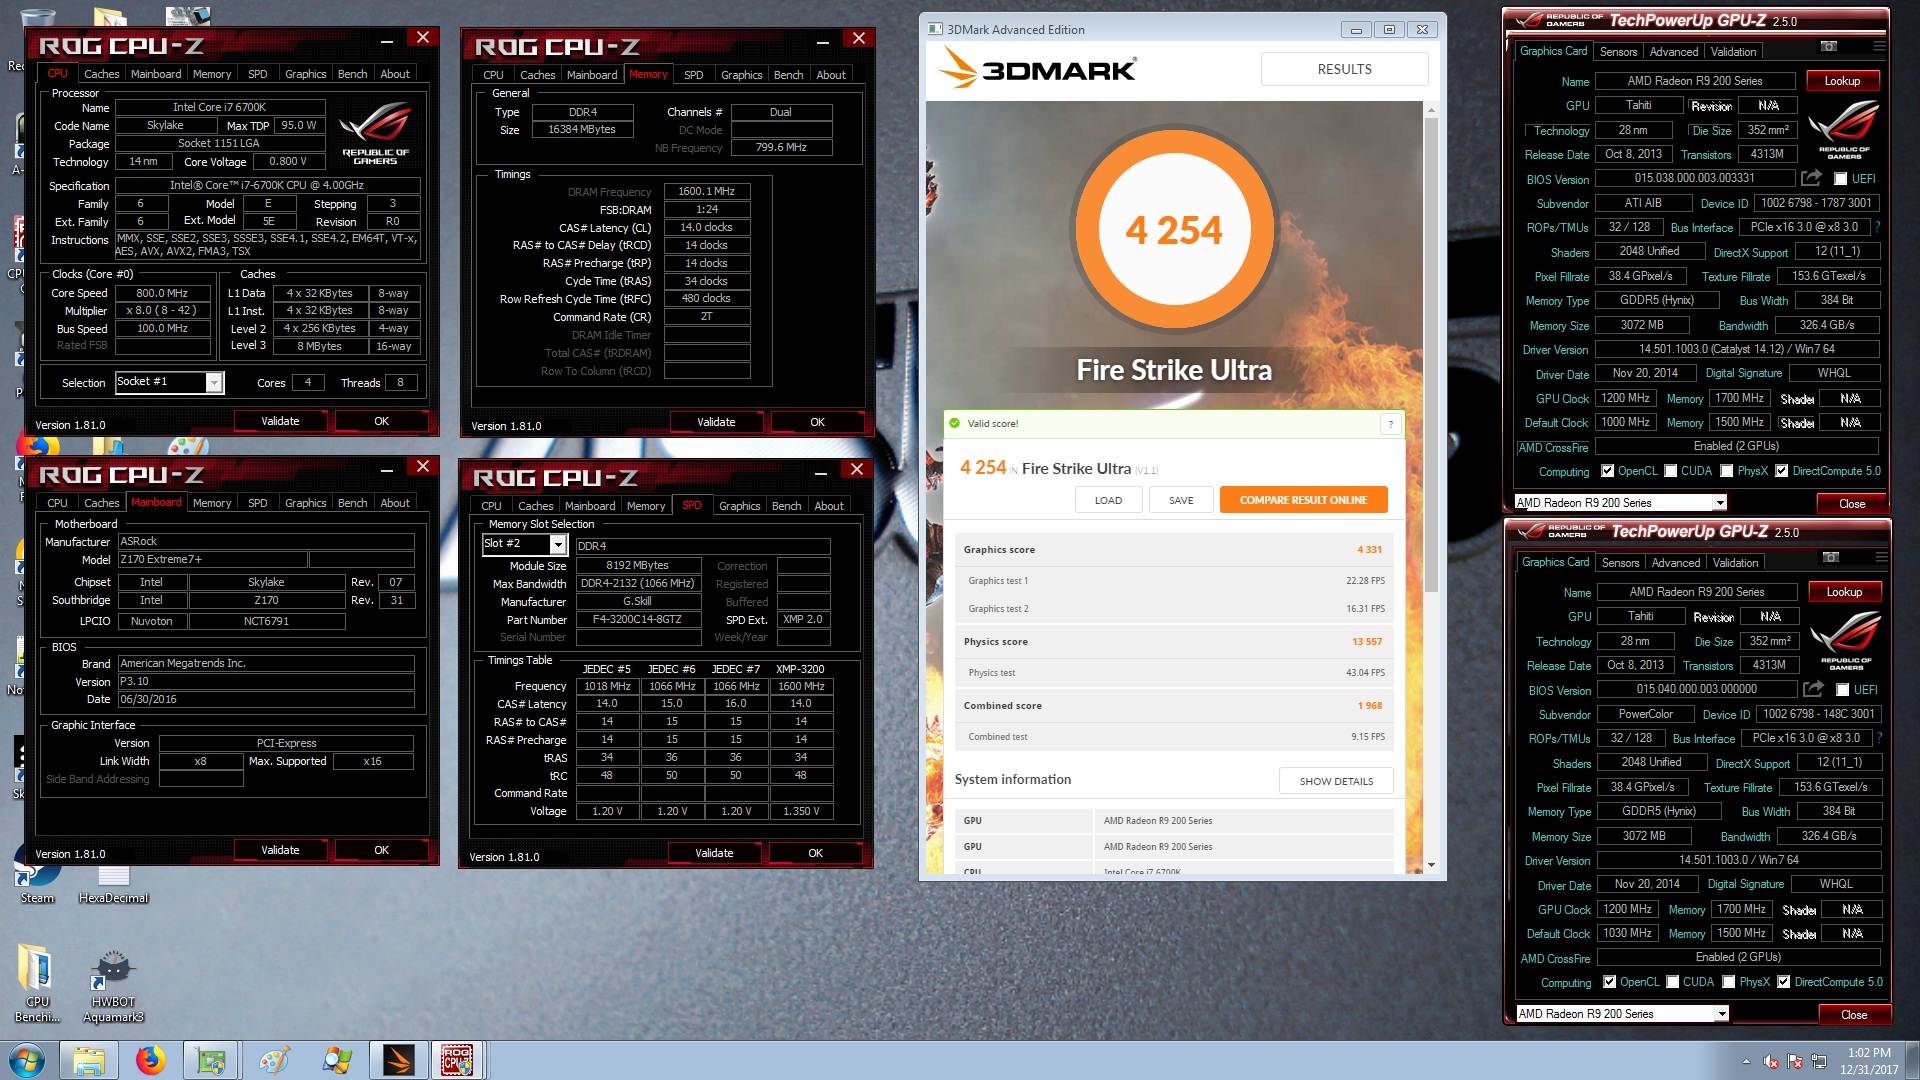Toggle the UEFI checkbox in ATI AIB GPU-Z

[x=1840, y=179]
